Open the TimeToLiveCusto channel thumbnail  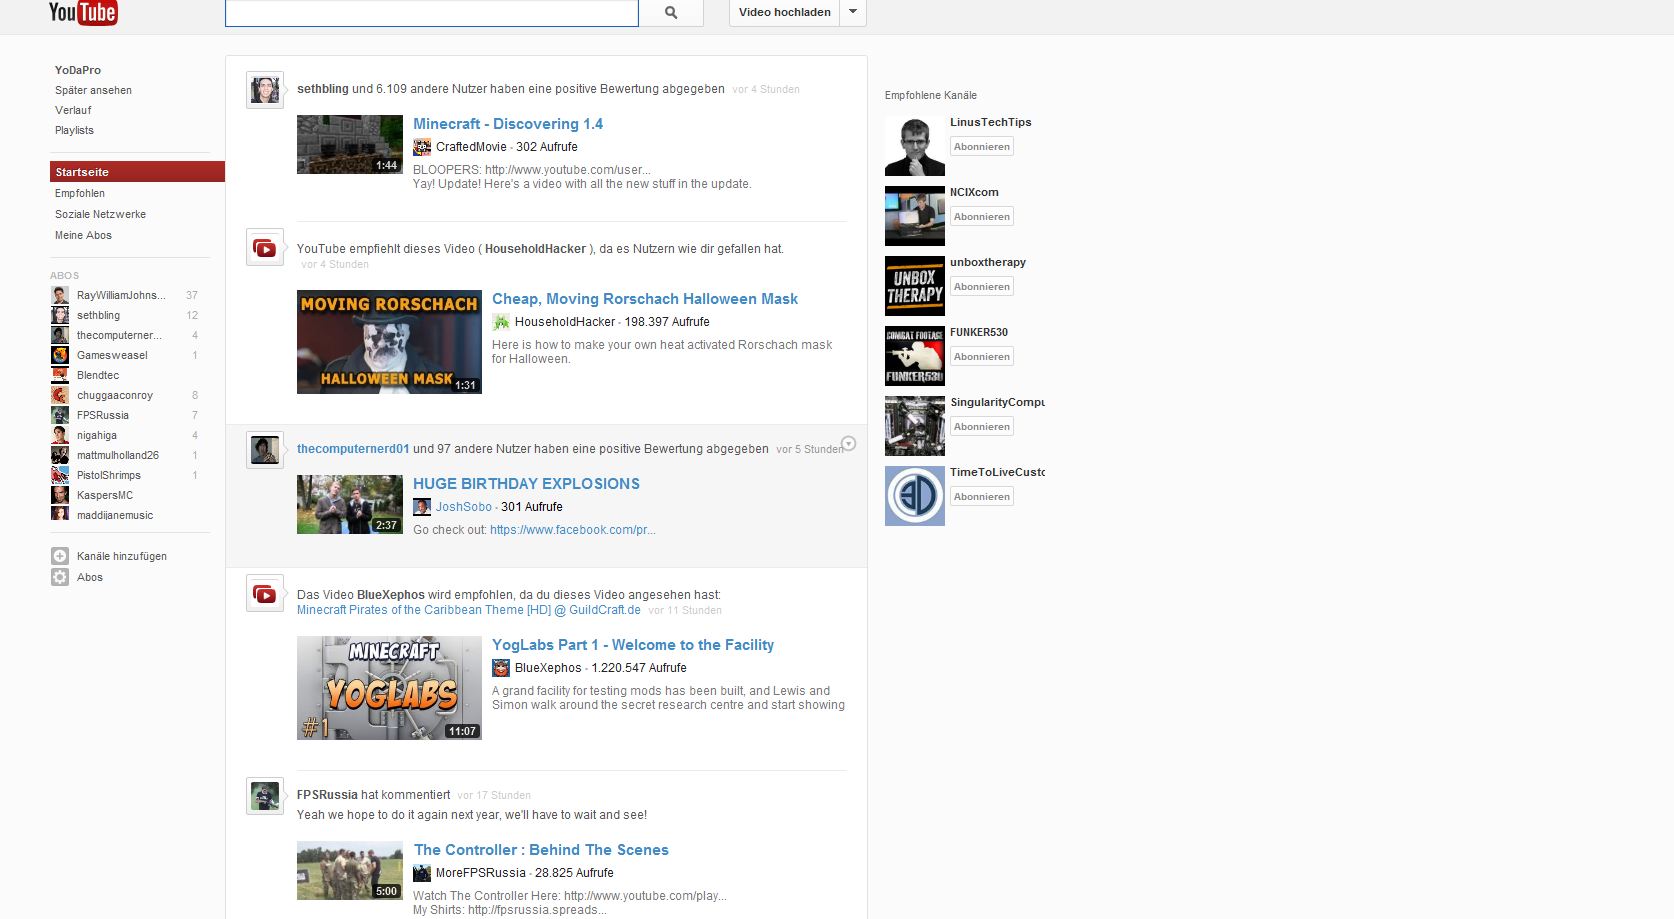click(915, 496)
